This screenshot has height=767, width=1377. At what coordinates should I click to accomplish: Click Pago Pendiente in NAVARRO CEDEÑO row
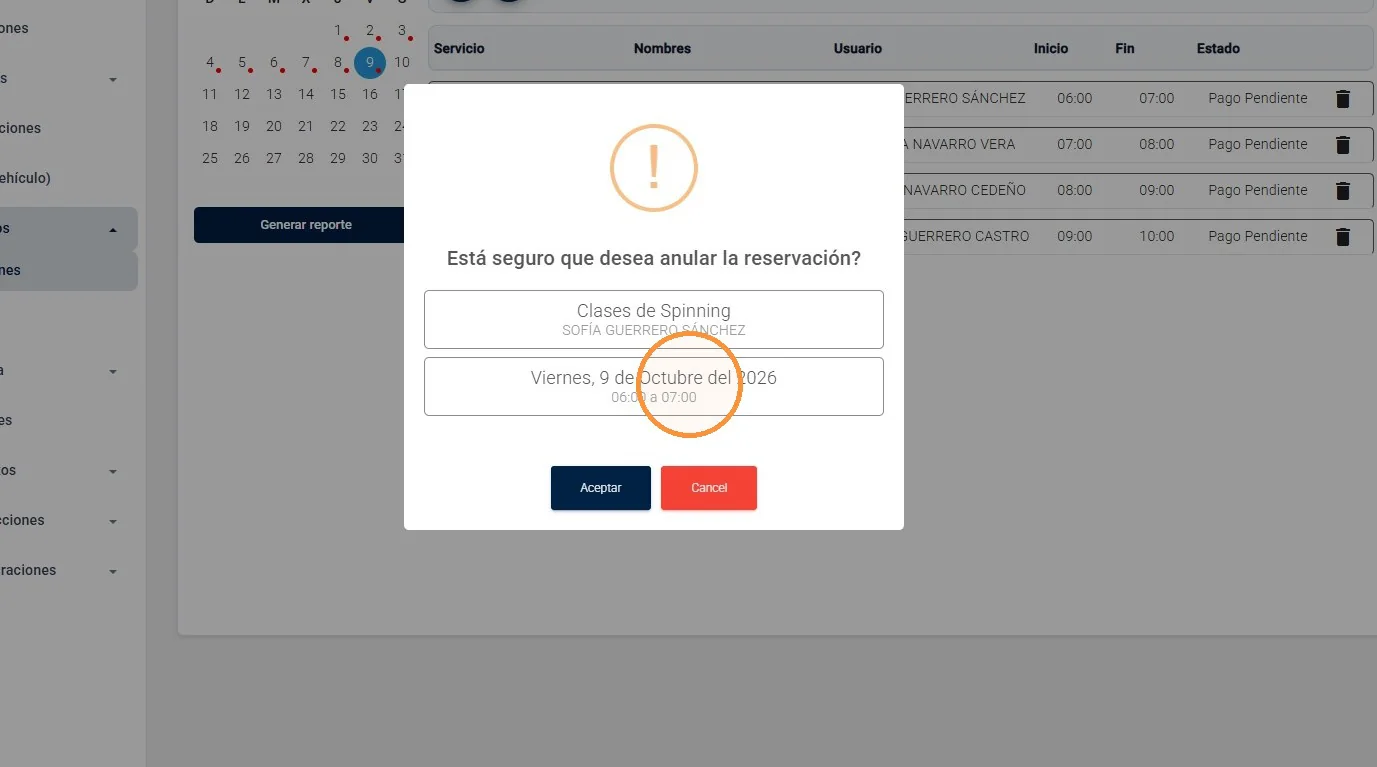point(1258,190)
